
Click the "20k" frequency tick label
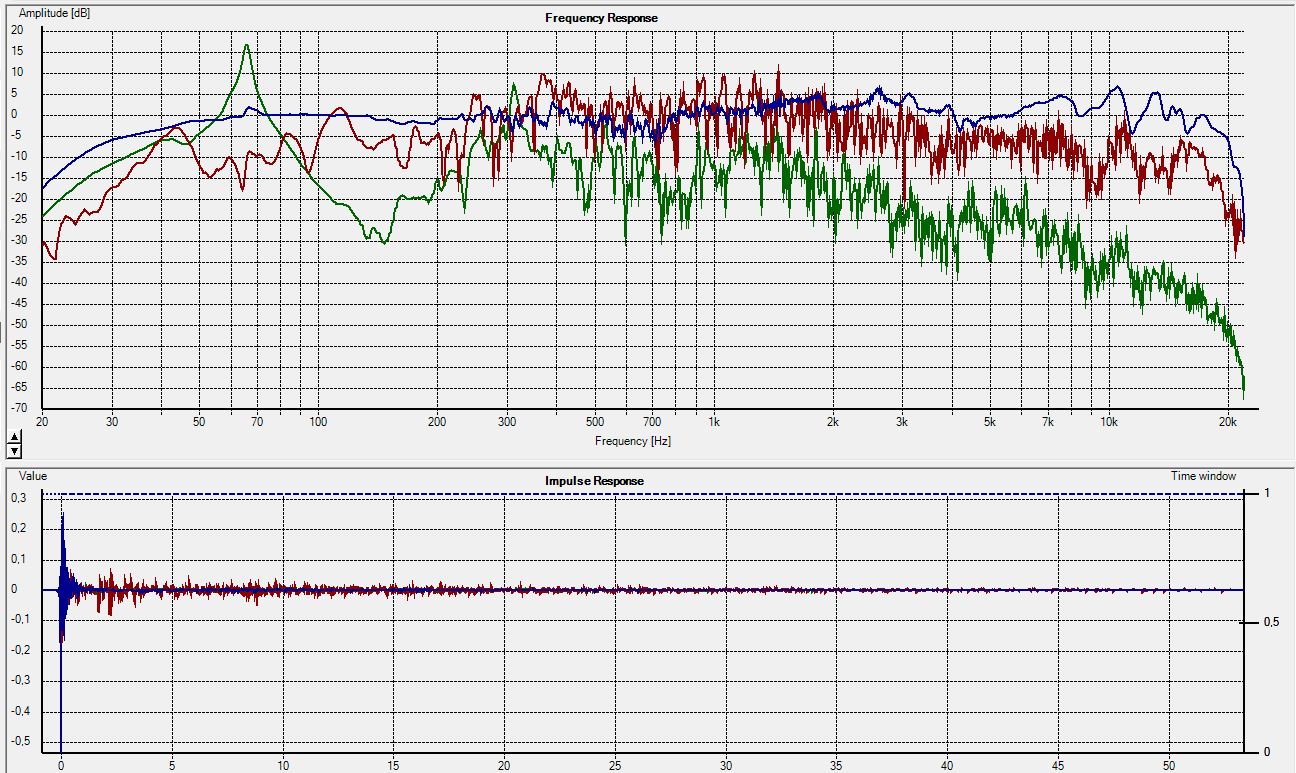1227,422
